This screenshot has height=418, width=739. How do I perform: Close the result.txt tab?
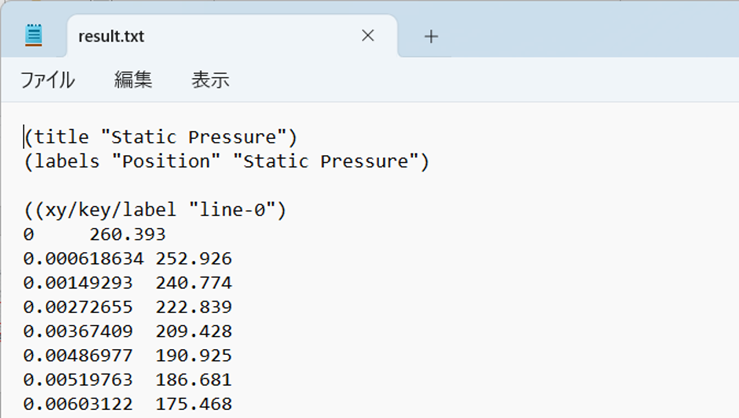coord(368,35)
